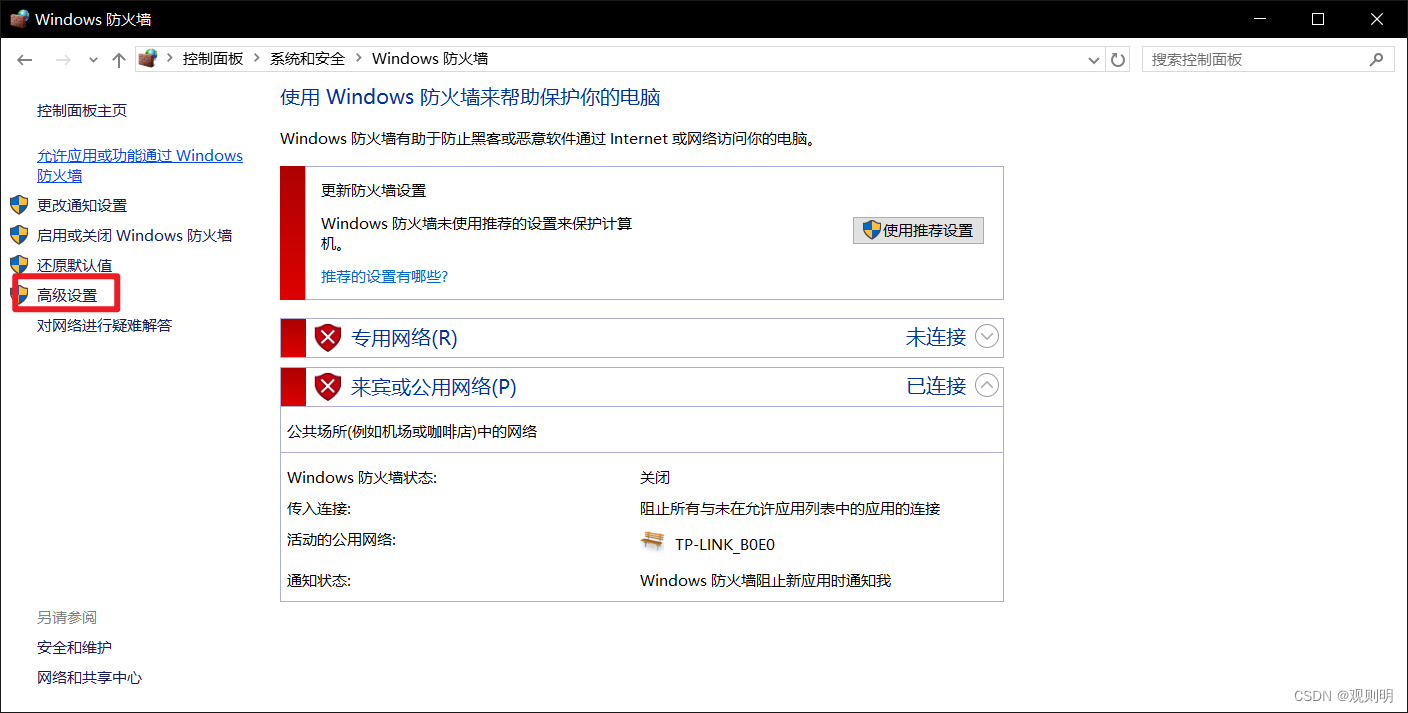
Task: Refresh the control panel page
Action: pyautogui.click(x=1118, y=60)
